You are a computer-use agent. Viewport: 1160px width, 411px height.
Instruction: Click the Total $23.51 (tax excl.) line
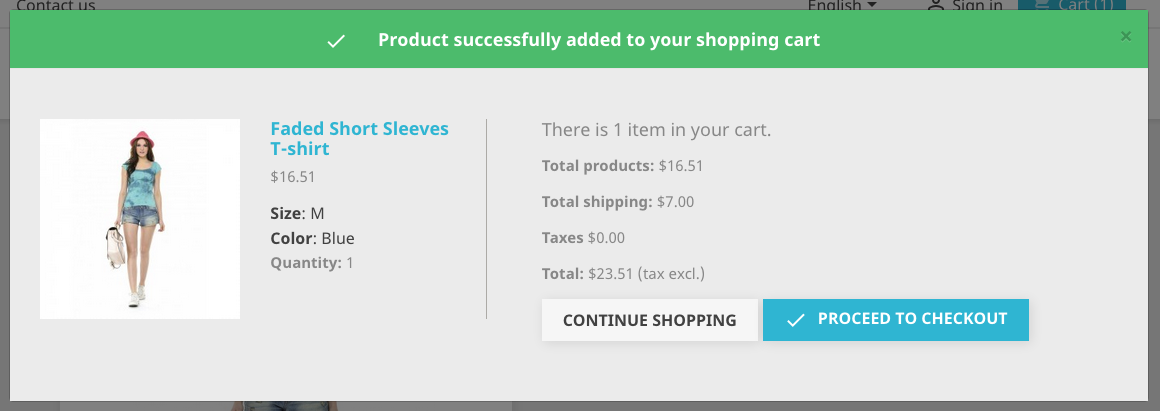(x=624, y=273)
